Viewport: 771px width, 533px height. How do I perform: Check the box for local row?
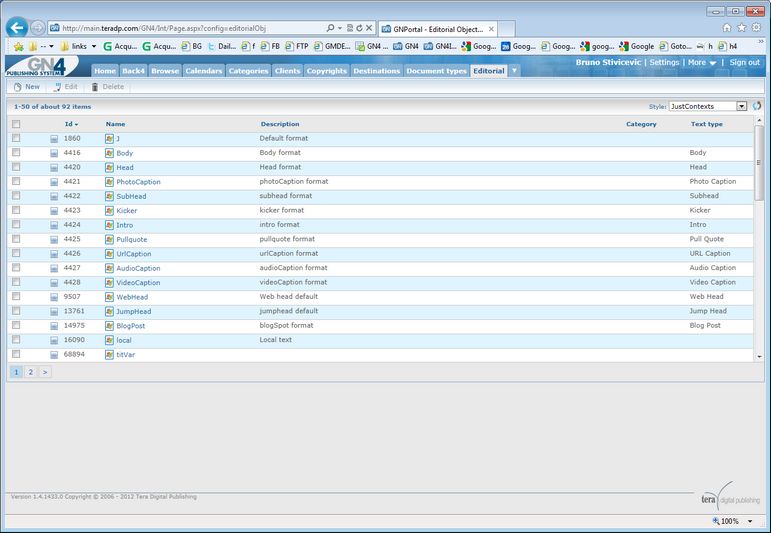coord(16,340)
